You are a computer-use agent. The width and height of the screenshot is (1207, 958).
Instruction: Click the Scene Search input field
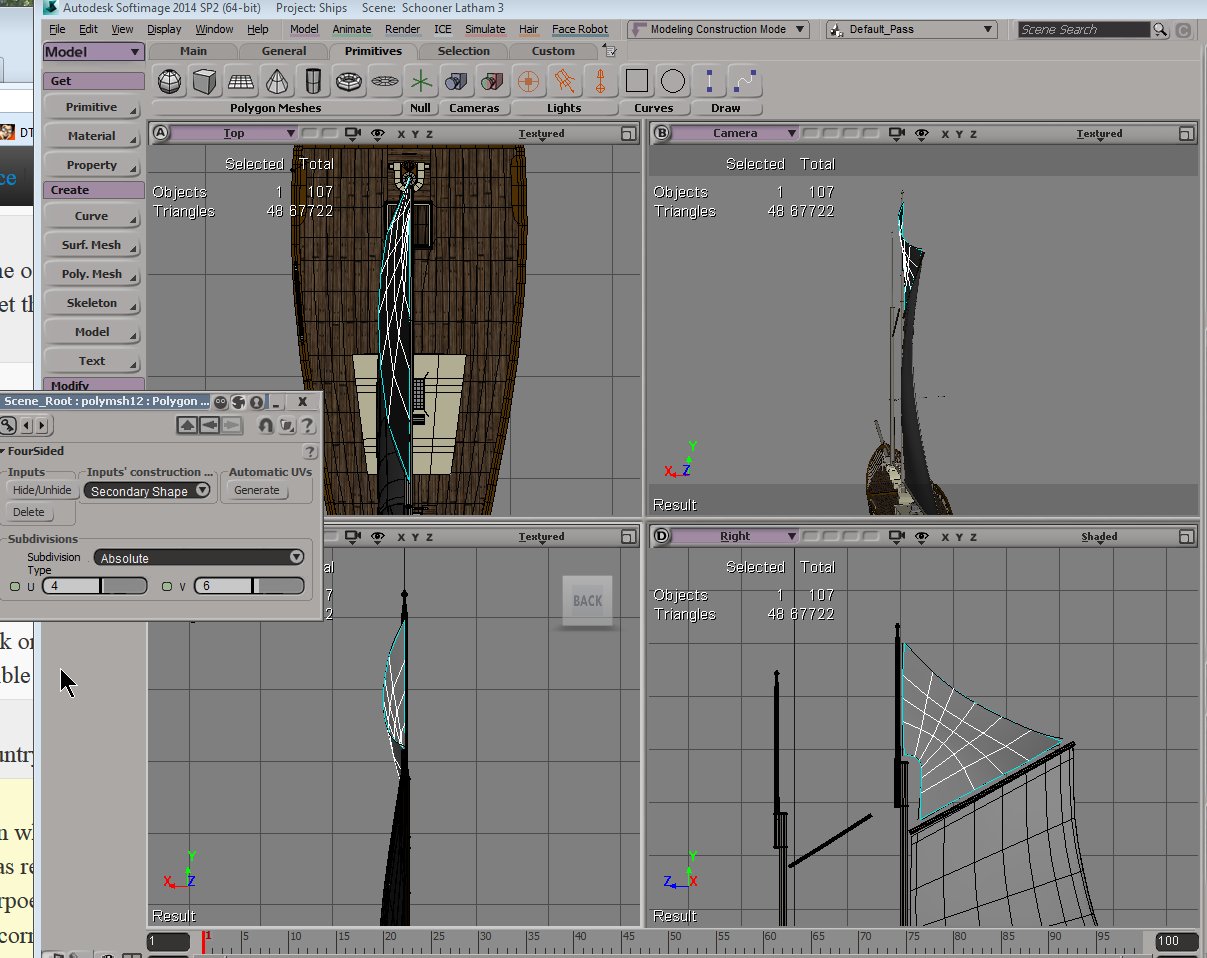[1084, 30]
